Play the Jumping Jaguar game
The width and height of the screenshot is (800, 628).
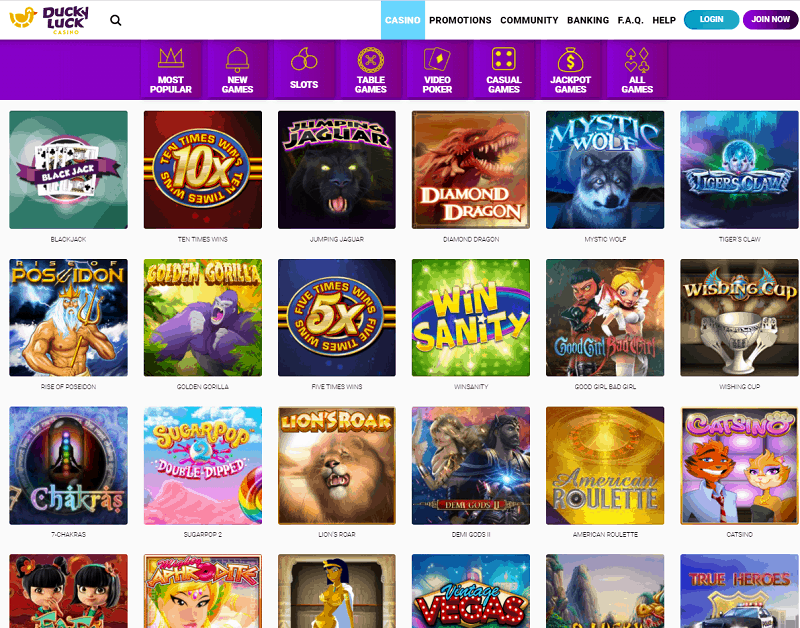tap(337, 170)
